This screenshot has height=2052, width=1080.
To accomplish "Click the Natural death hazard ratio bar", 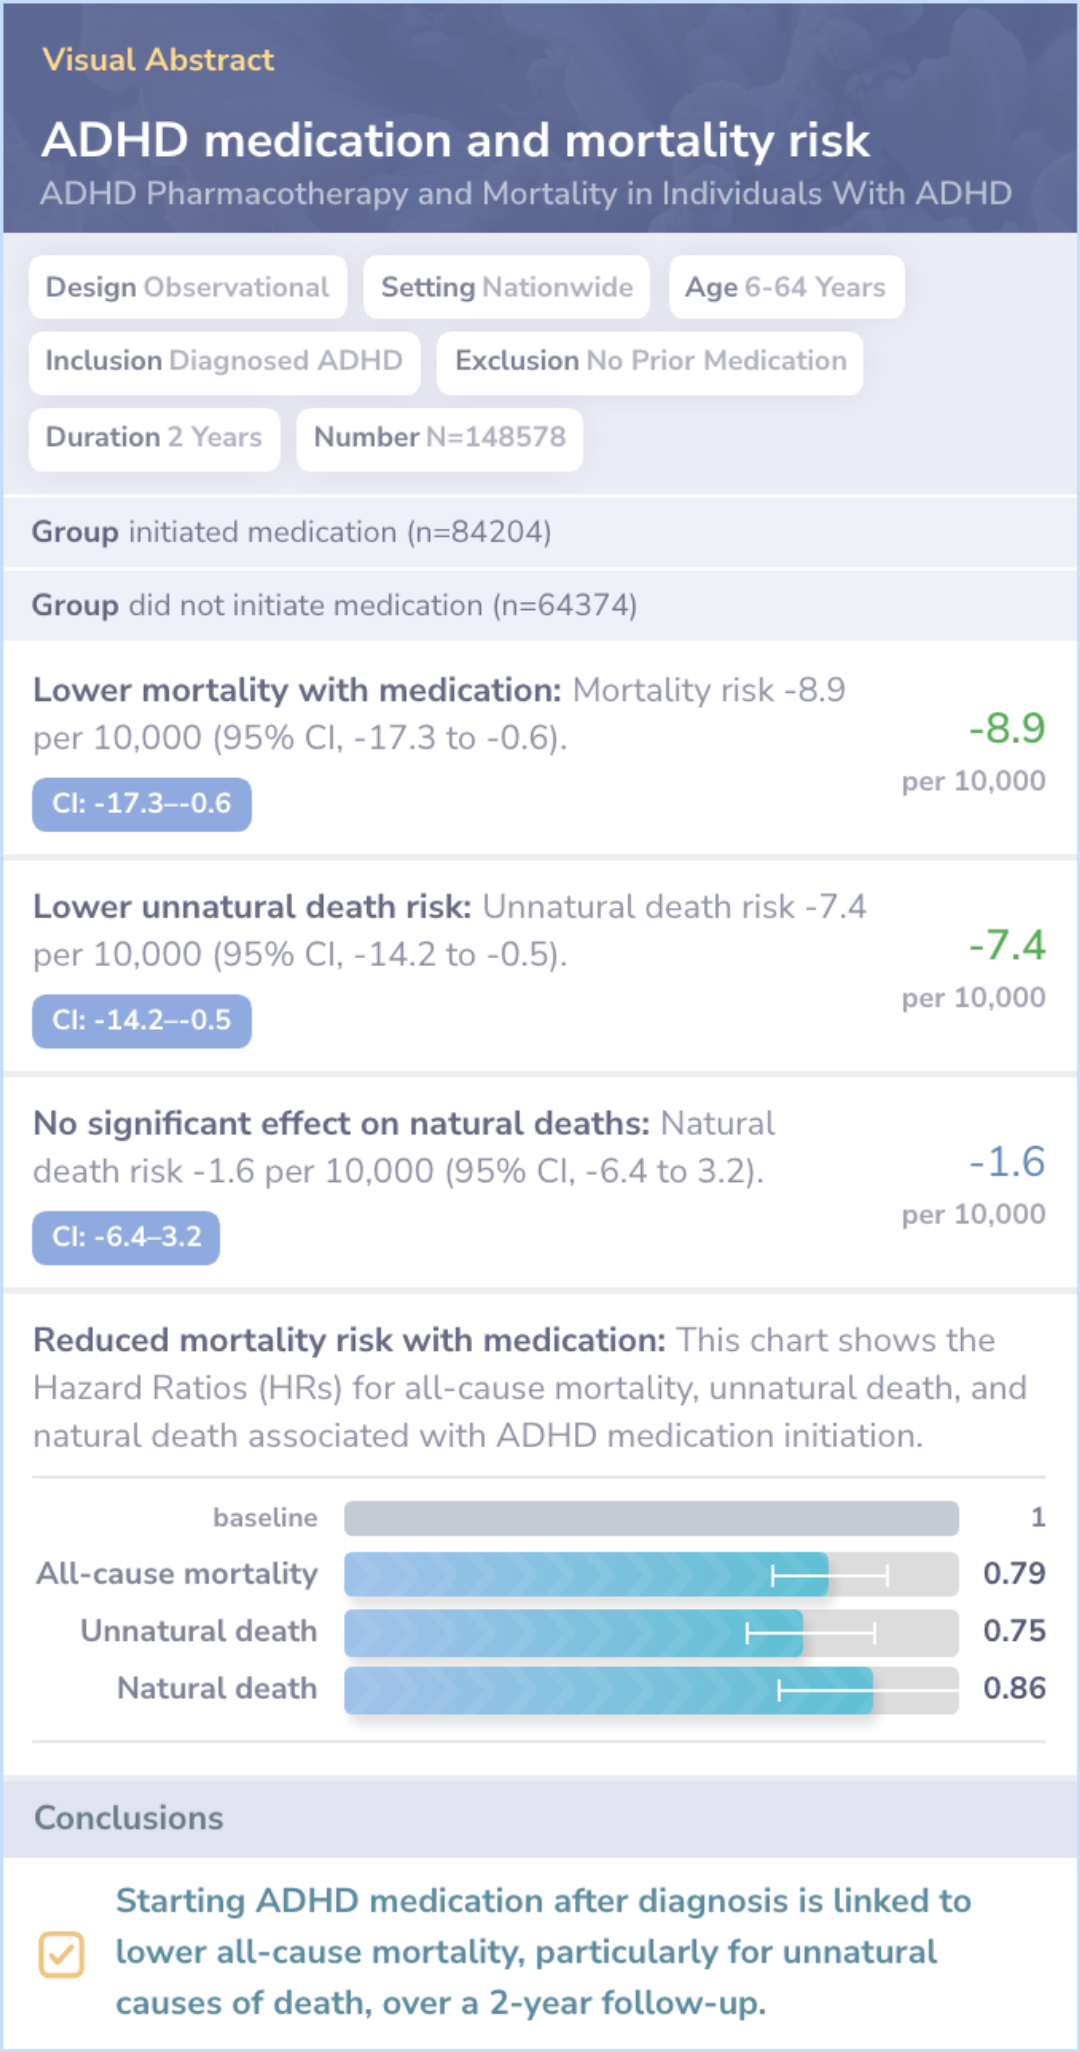I will [608, 1690].
